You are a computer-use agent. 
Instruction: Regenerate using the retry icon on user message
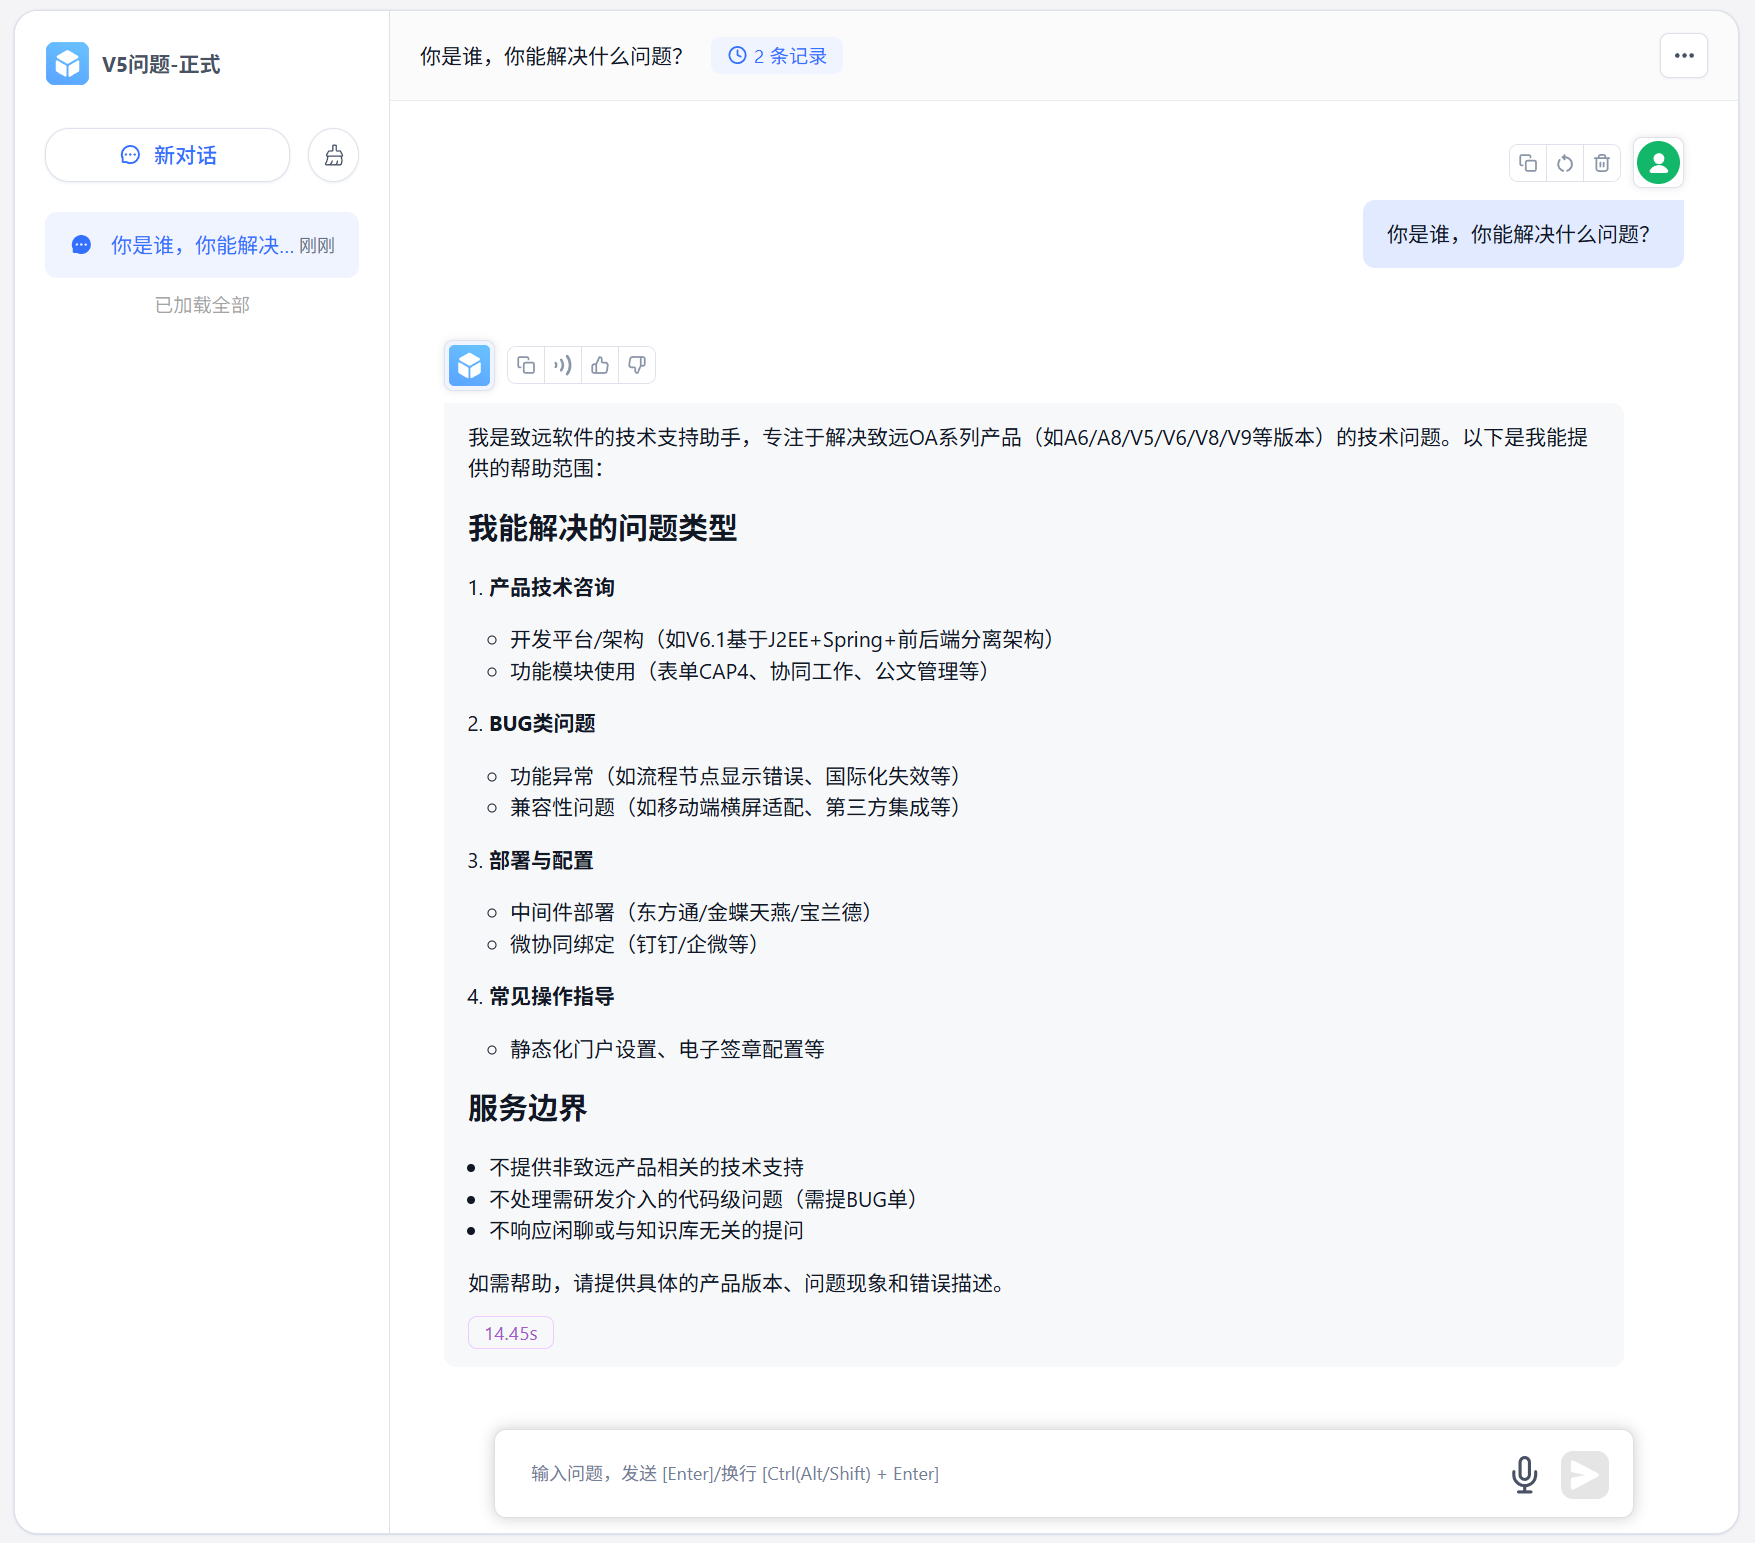coord(1565,163)
